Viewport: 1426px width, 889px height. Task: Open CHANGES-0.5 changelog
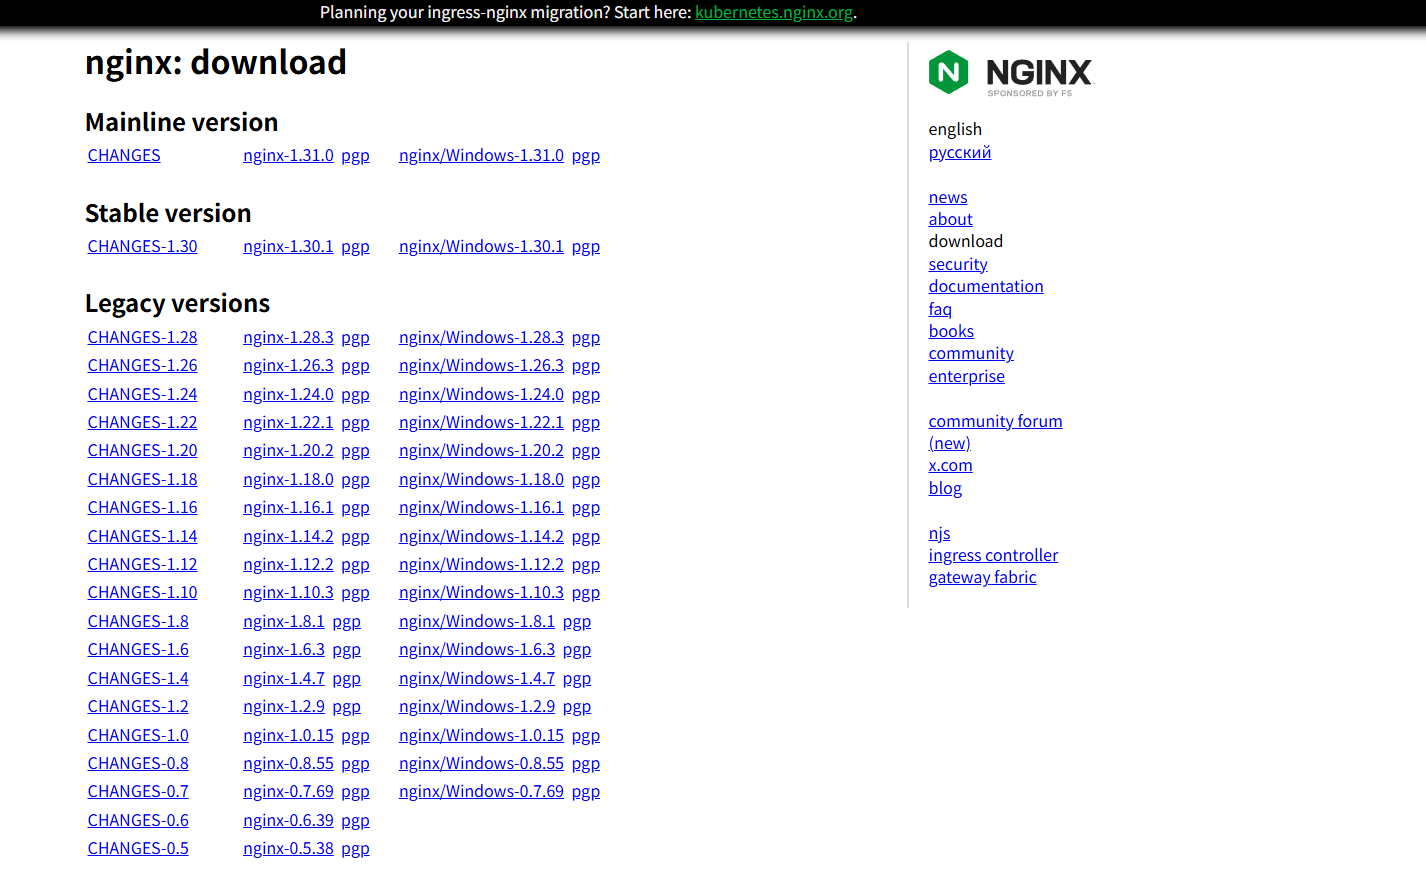[x=138, y=848]
